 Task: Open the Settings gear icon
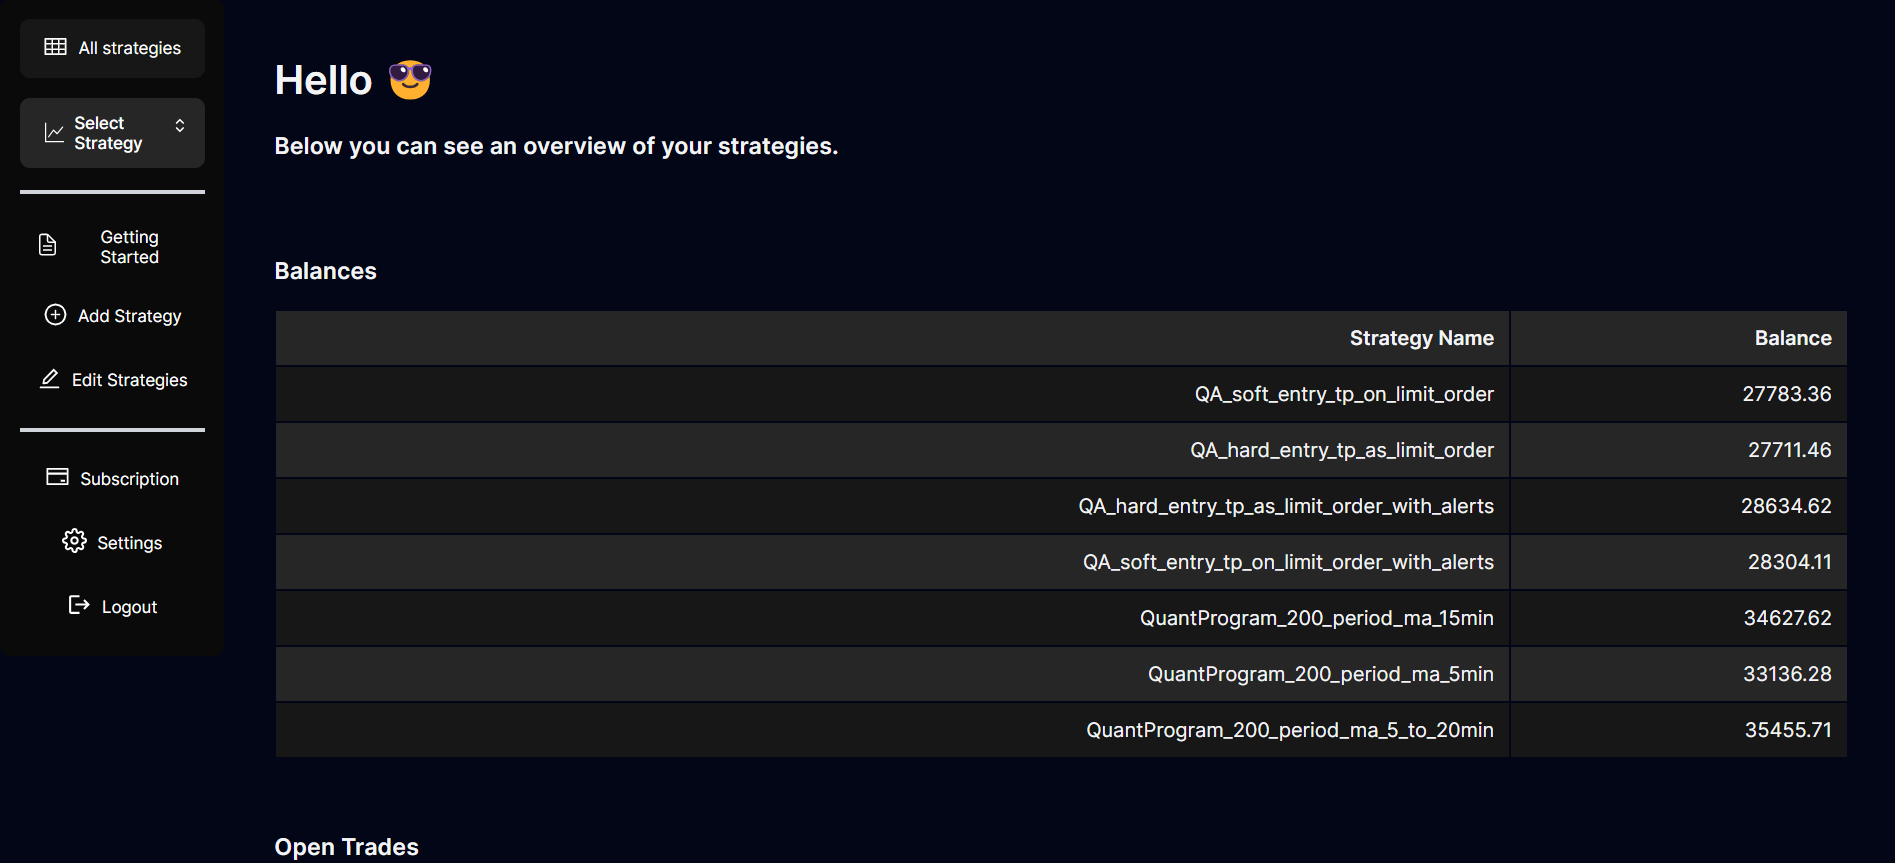point(74,541)
